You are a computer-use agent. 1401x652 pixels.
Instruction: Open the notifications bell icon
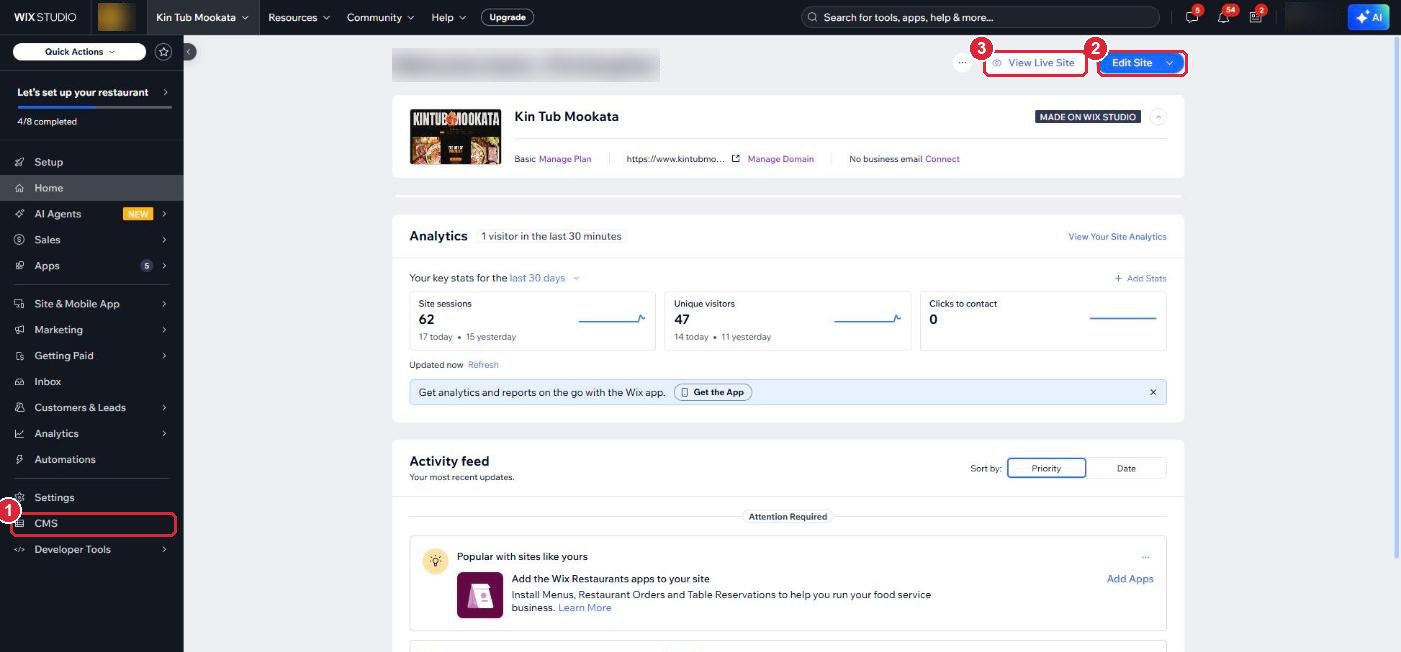pos(1223,17)
